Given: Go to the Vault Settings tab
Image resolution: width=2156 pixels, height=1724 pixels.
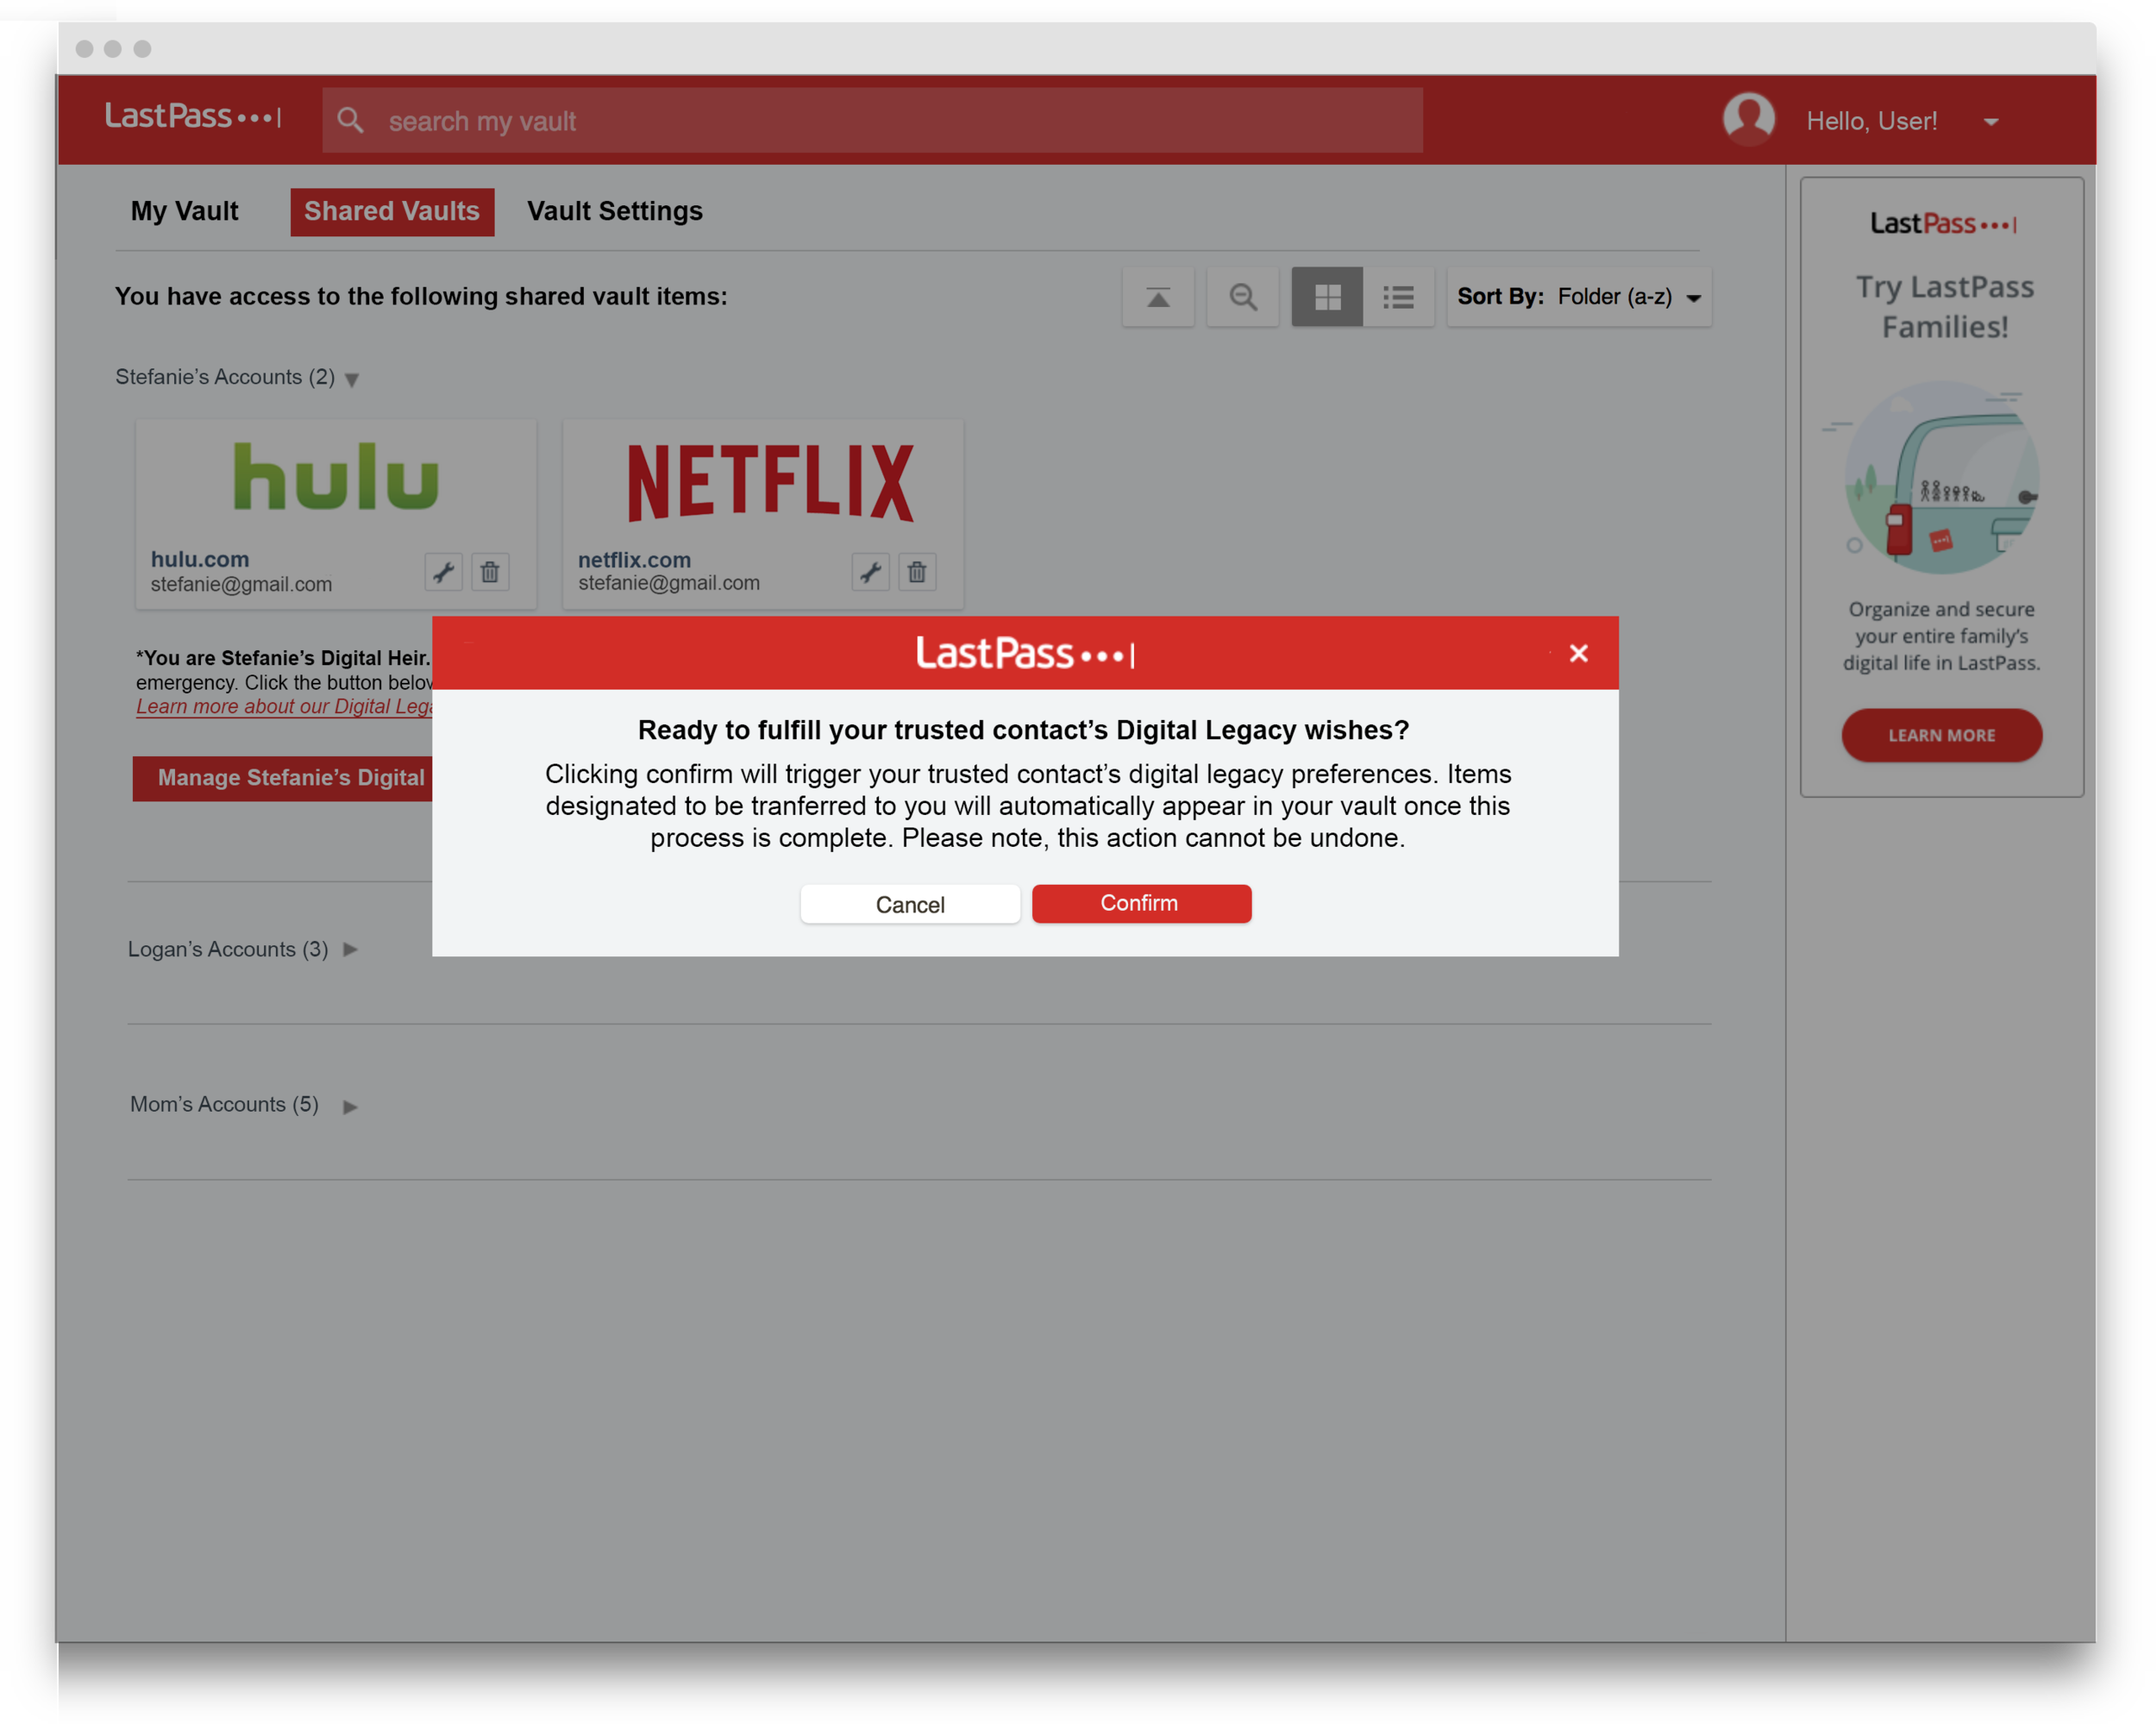Looking at the screenshot, I should coord(615,211).
